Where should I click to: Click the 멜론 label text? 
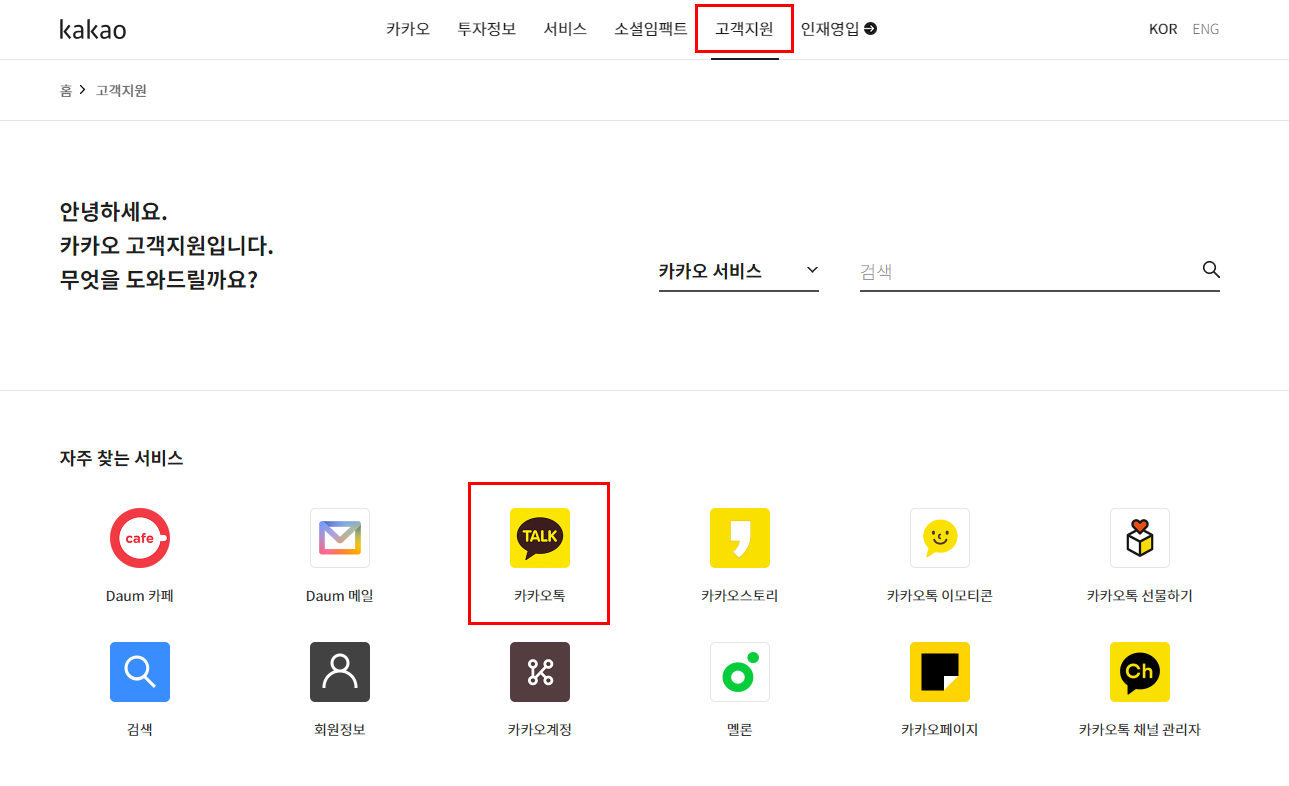740,730
